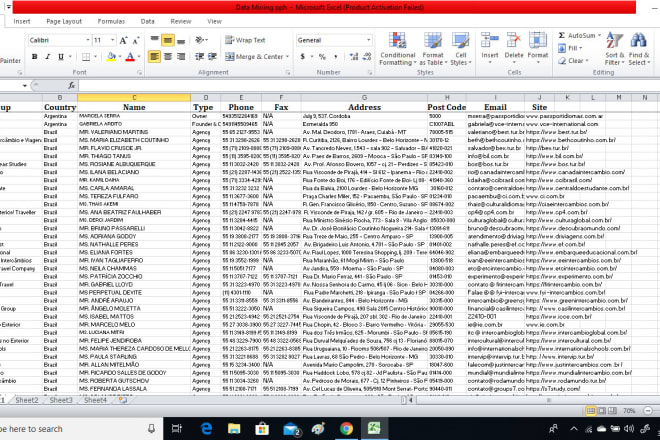Click the formula bar input

point(369,85)
